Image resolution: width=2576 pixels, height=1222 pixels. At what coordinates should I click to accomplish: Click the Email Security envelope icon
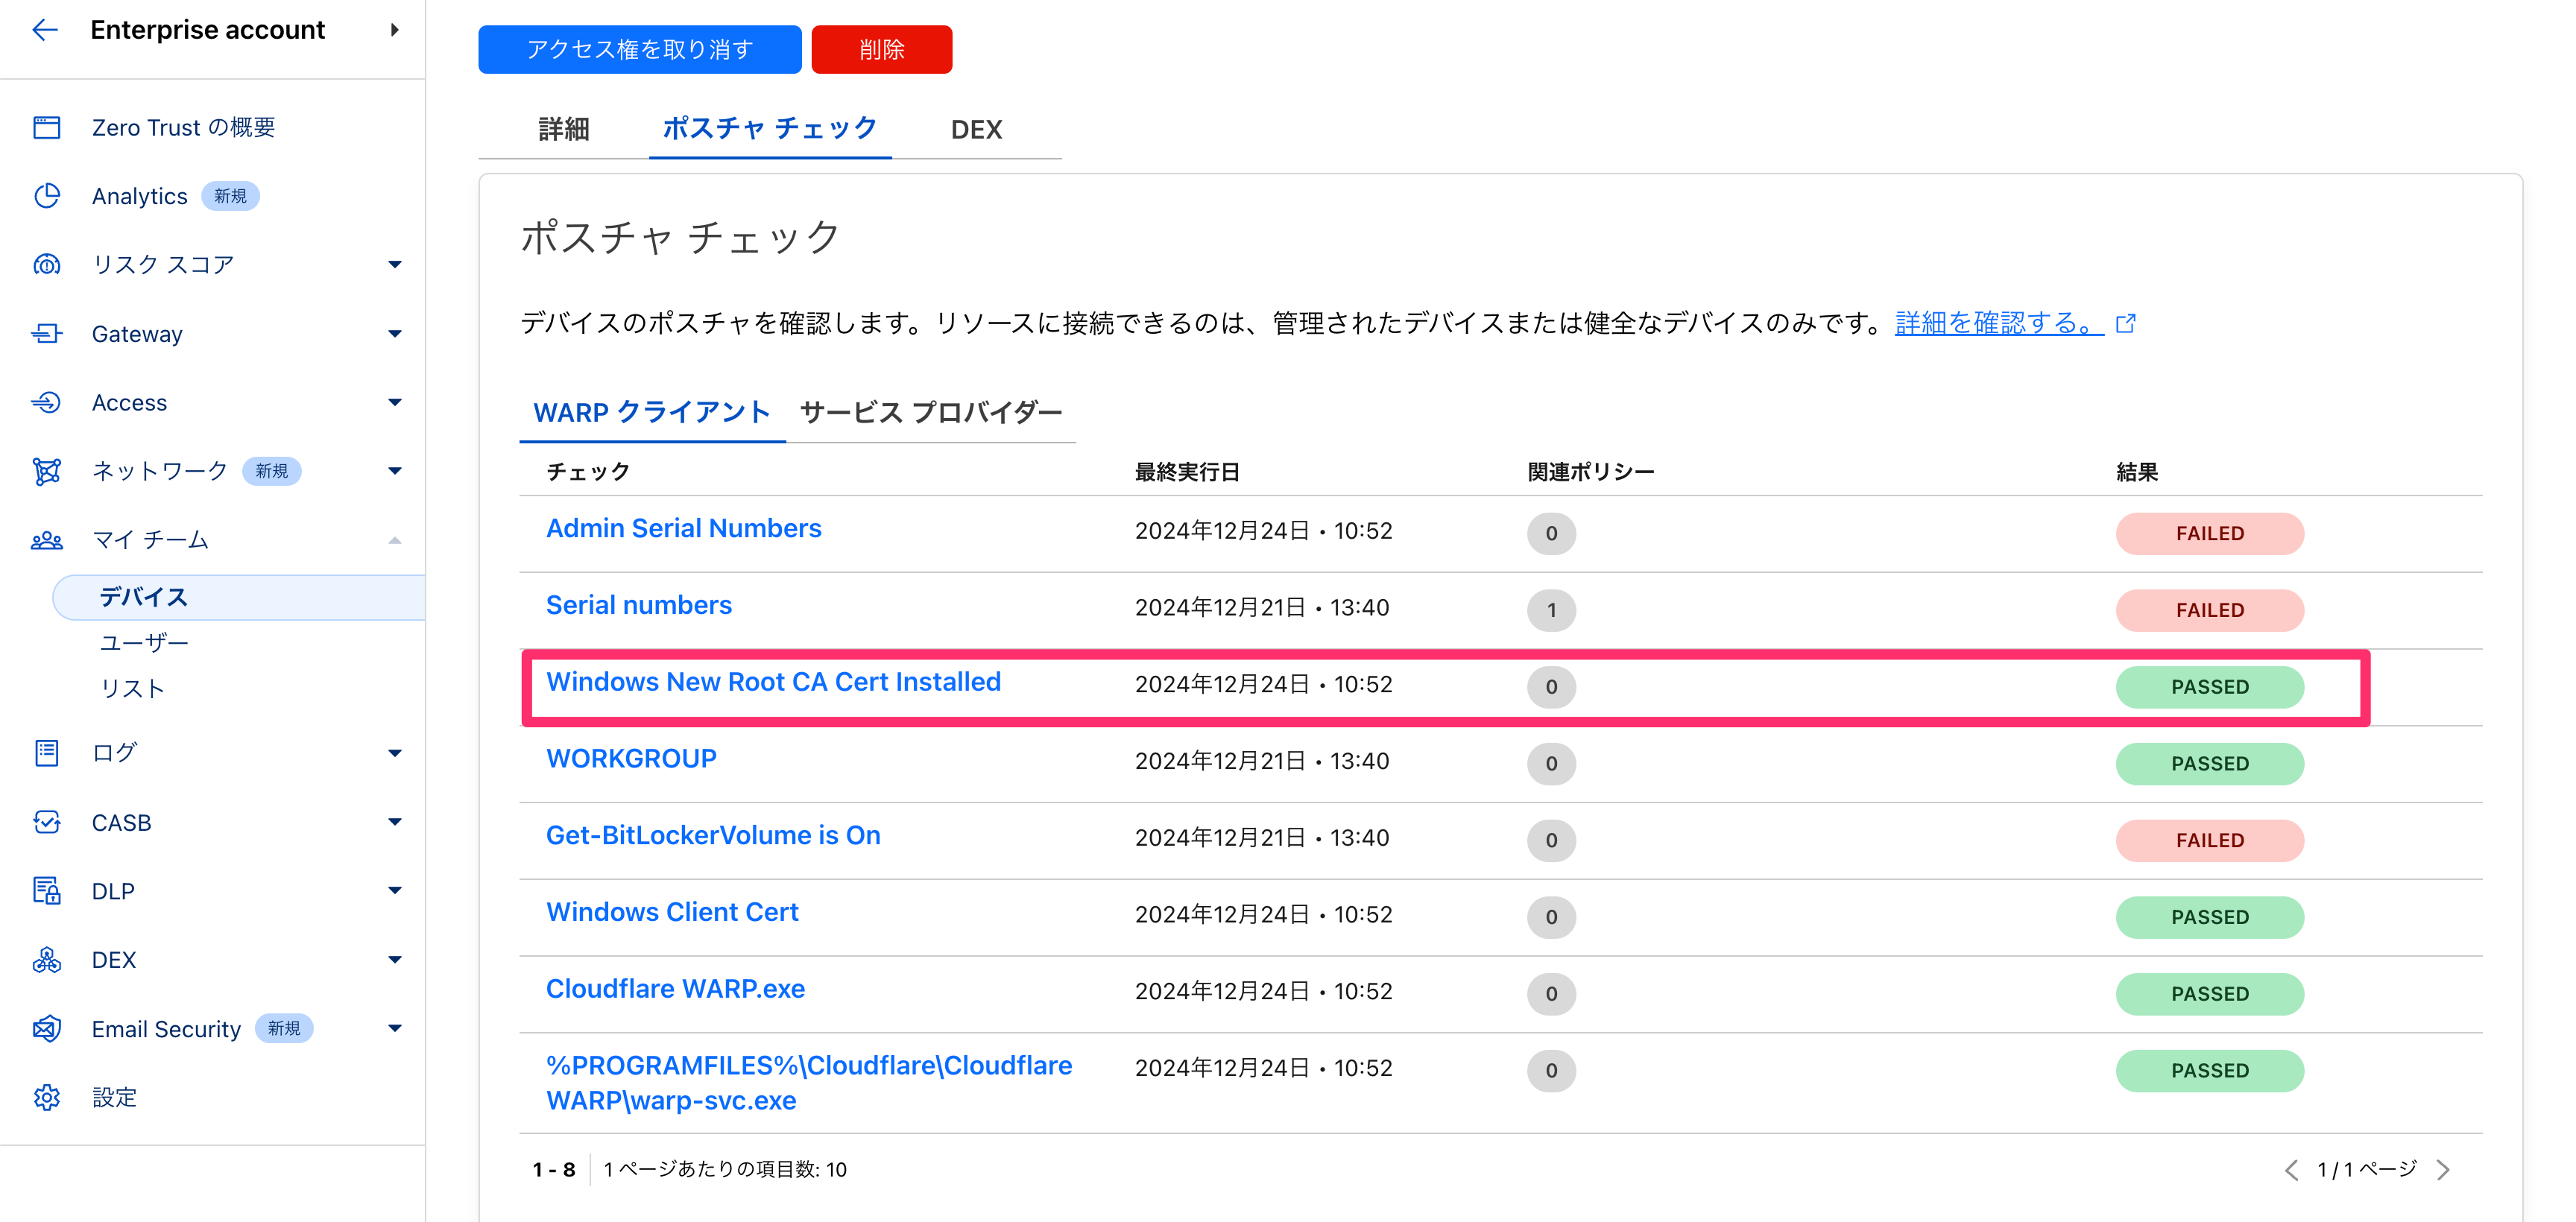click(x=47, y=1028)
